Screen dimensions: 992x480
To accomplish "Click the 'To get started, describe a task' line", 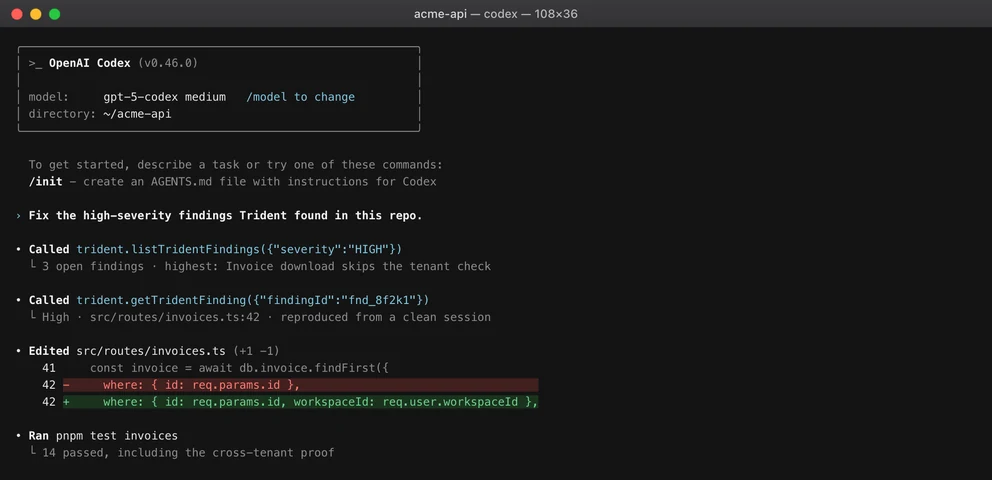I will point(235,165).
